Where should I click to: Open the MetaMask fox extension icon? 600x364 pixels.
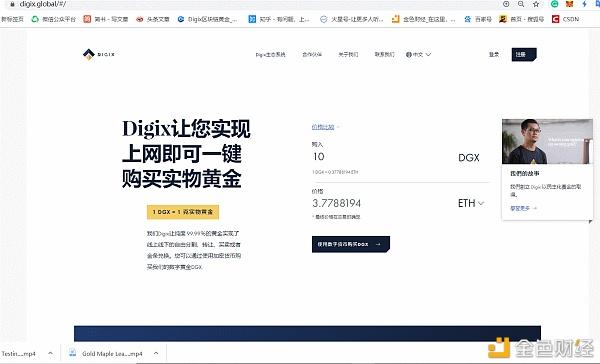pyautogui.click(x=569, y=4)
